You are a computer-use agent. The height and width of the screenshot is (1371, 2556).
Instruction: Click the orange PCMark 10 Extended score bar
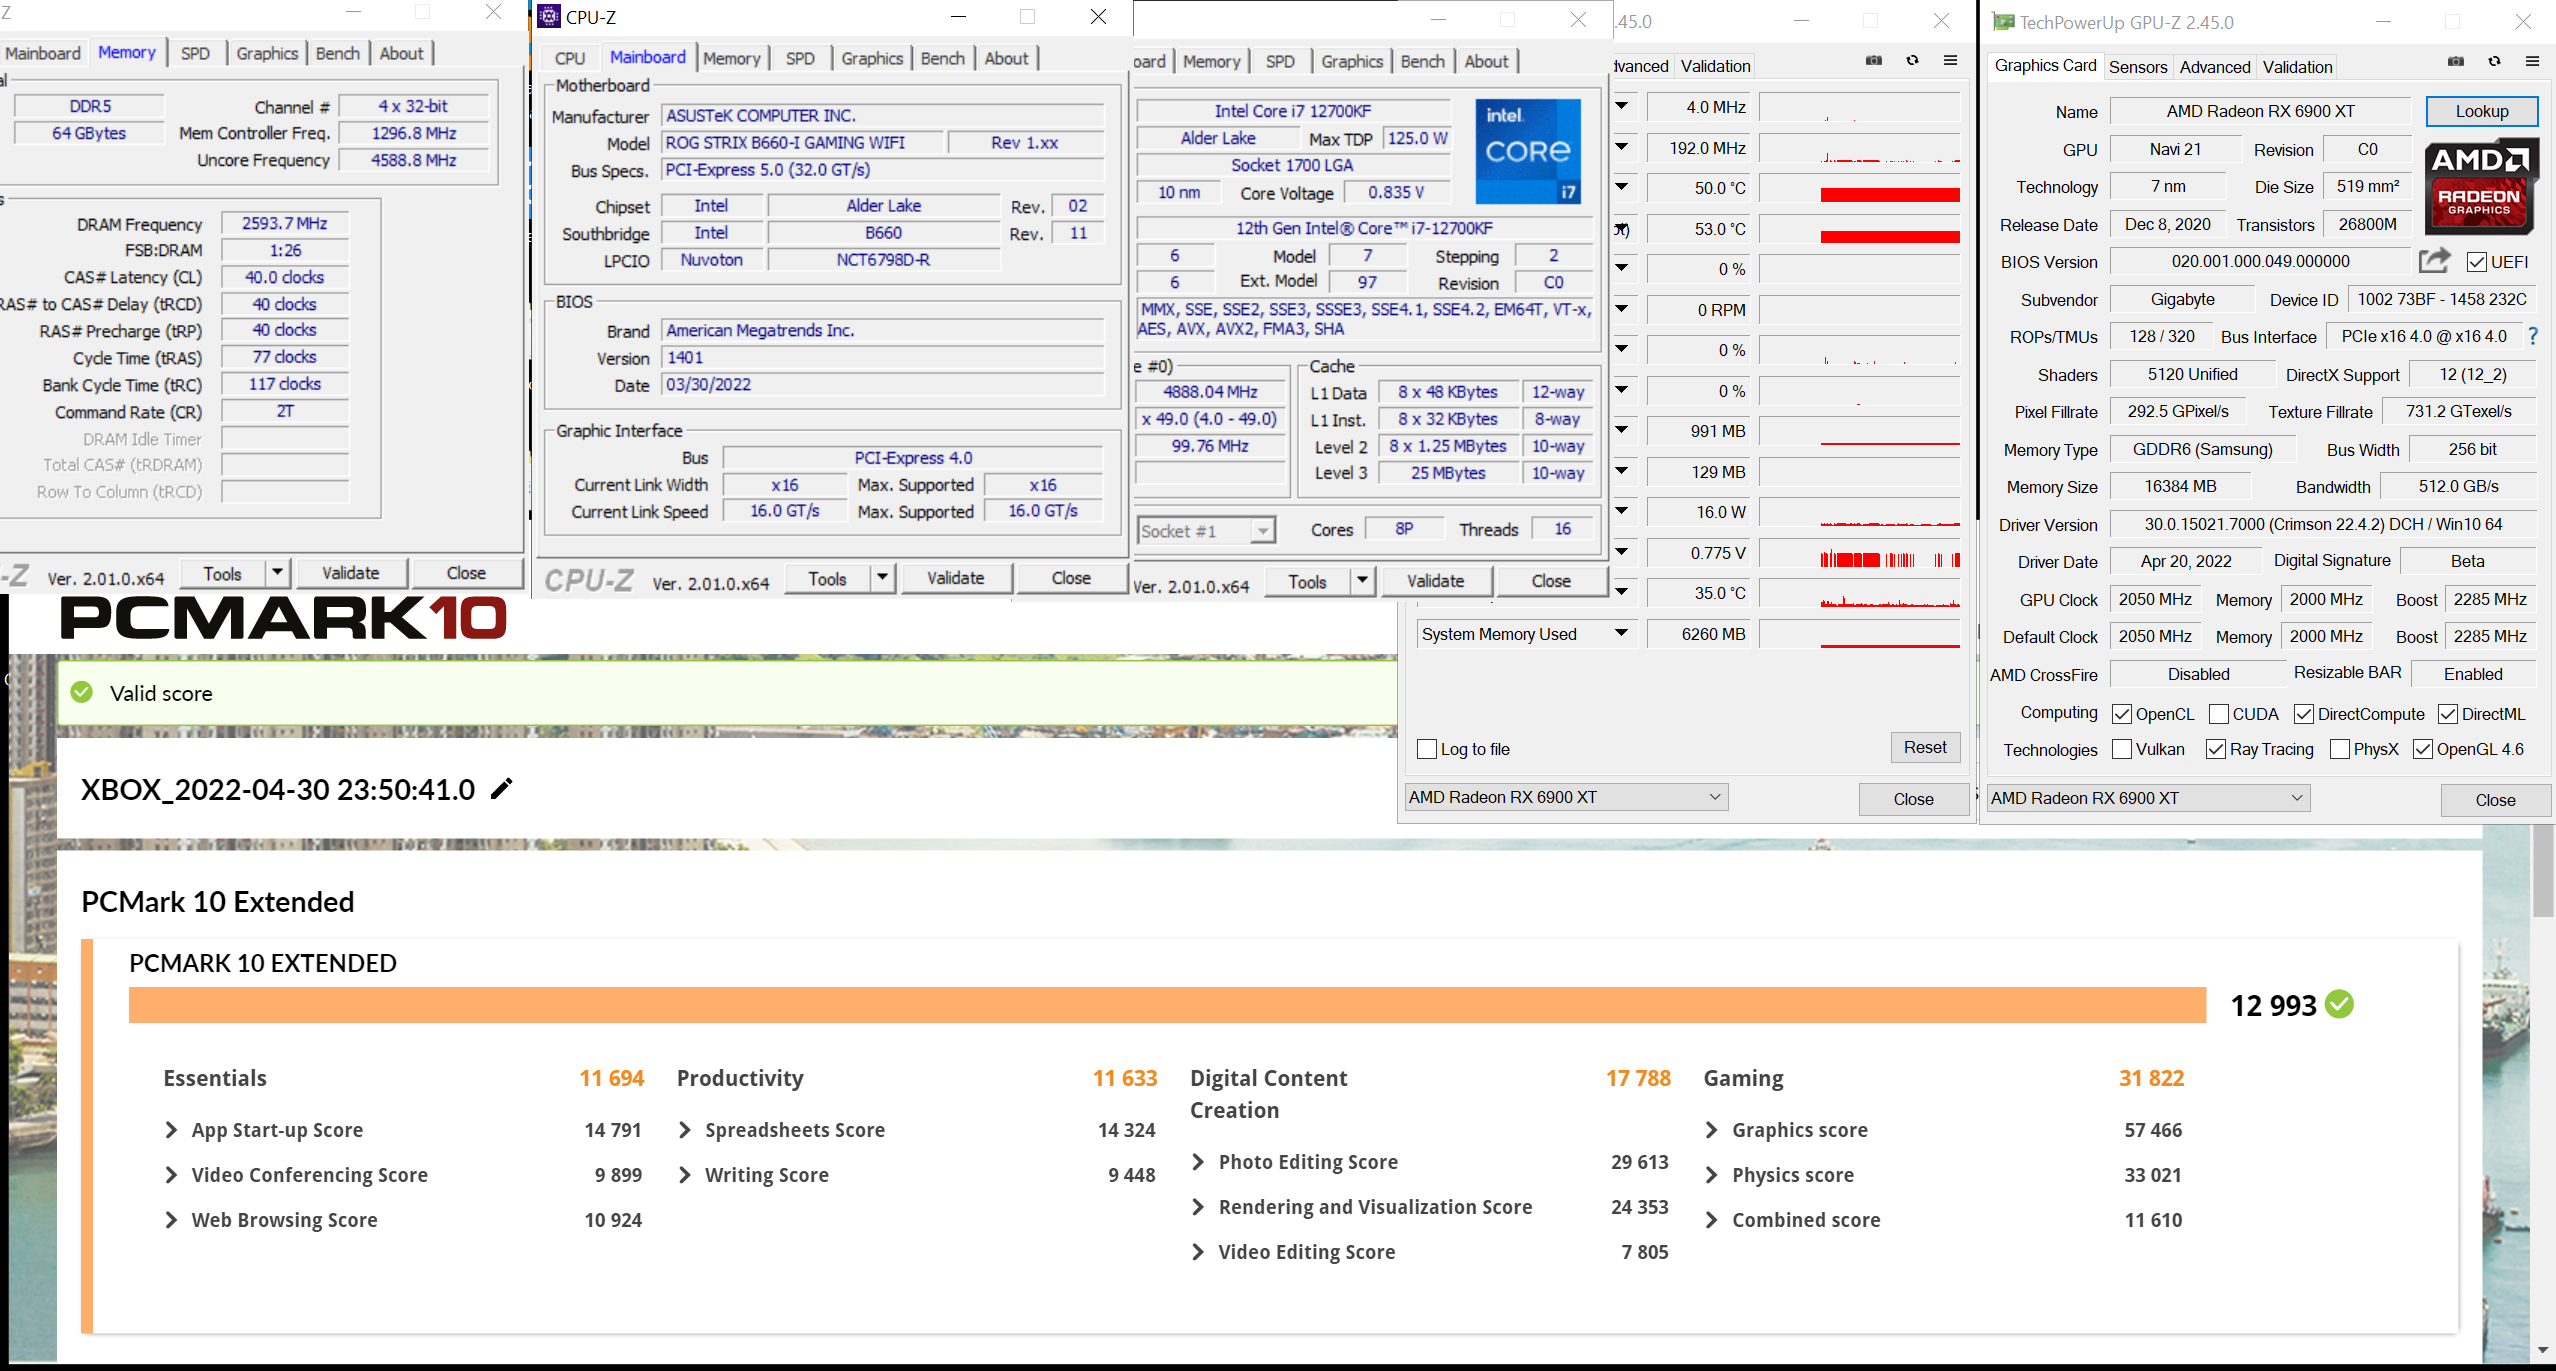(x=1167, y=1005)
